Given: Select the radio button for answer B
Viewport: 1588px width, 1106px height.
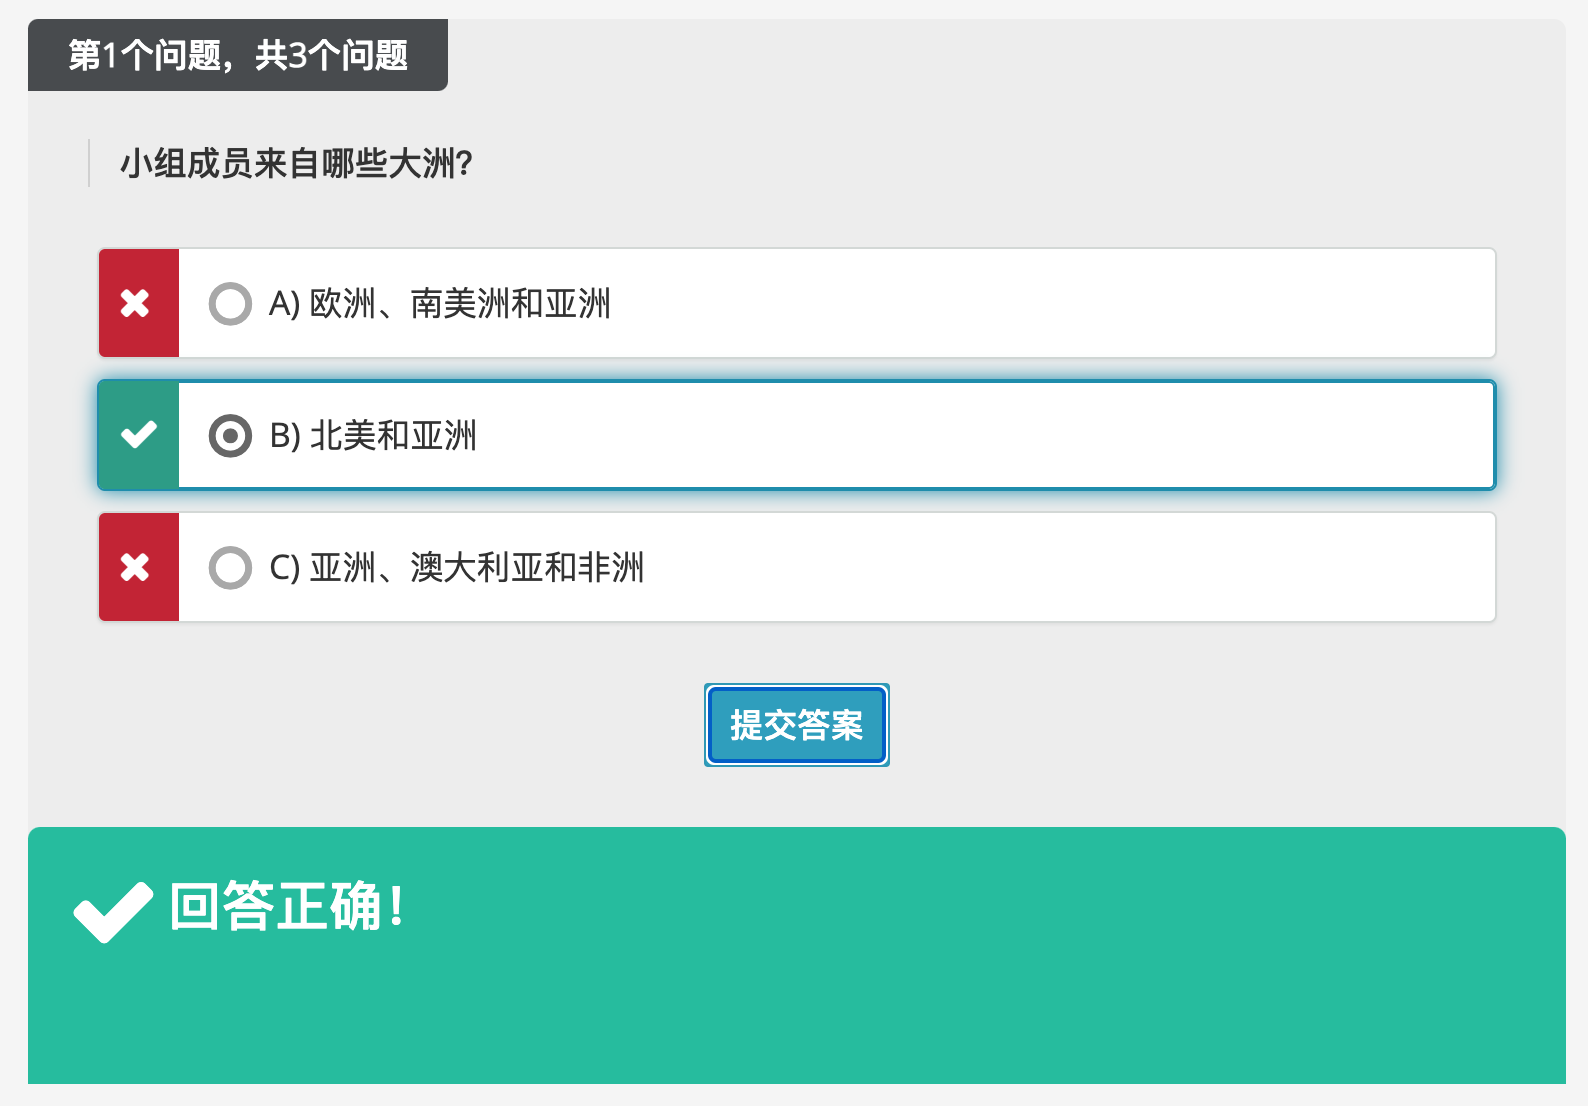Looking at the screenshot, I should pos(230,436).
